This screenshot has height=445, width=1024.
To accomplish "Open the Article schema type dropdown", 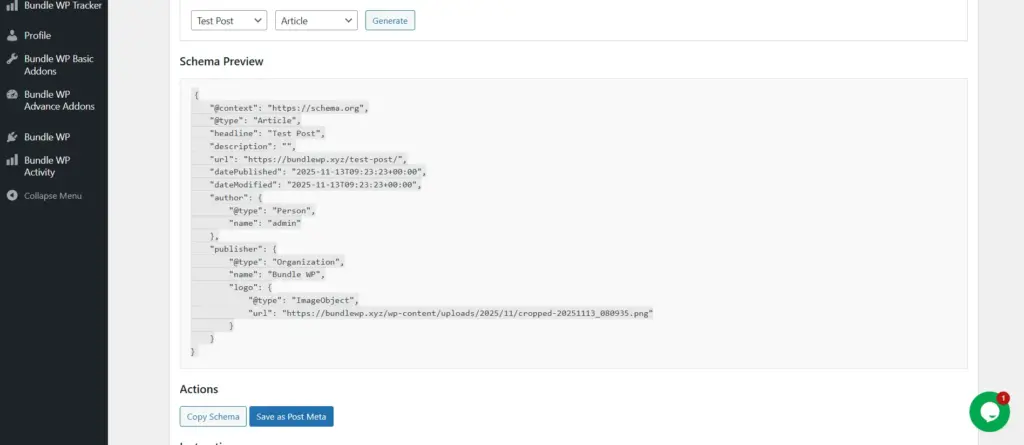I will [316, 20].
